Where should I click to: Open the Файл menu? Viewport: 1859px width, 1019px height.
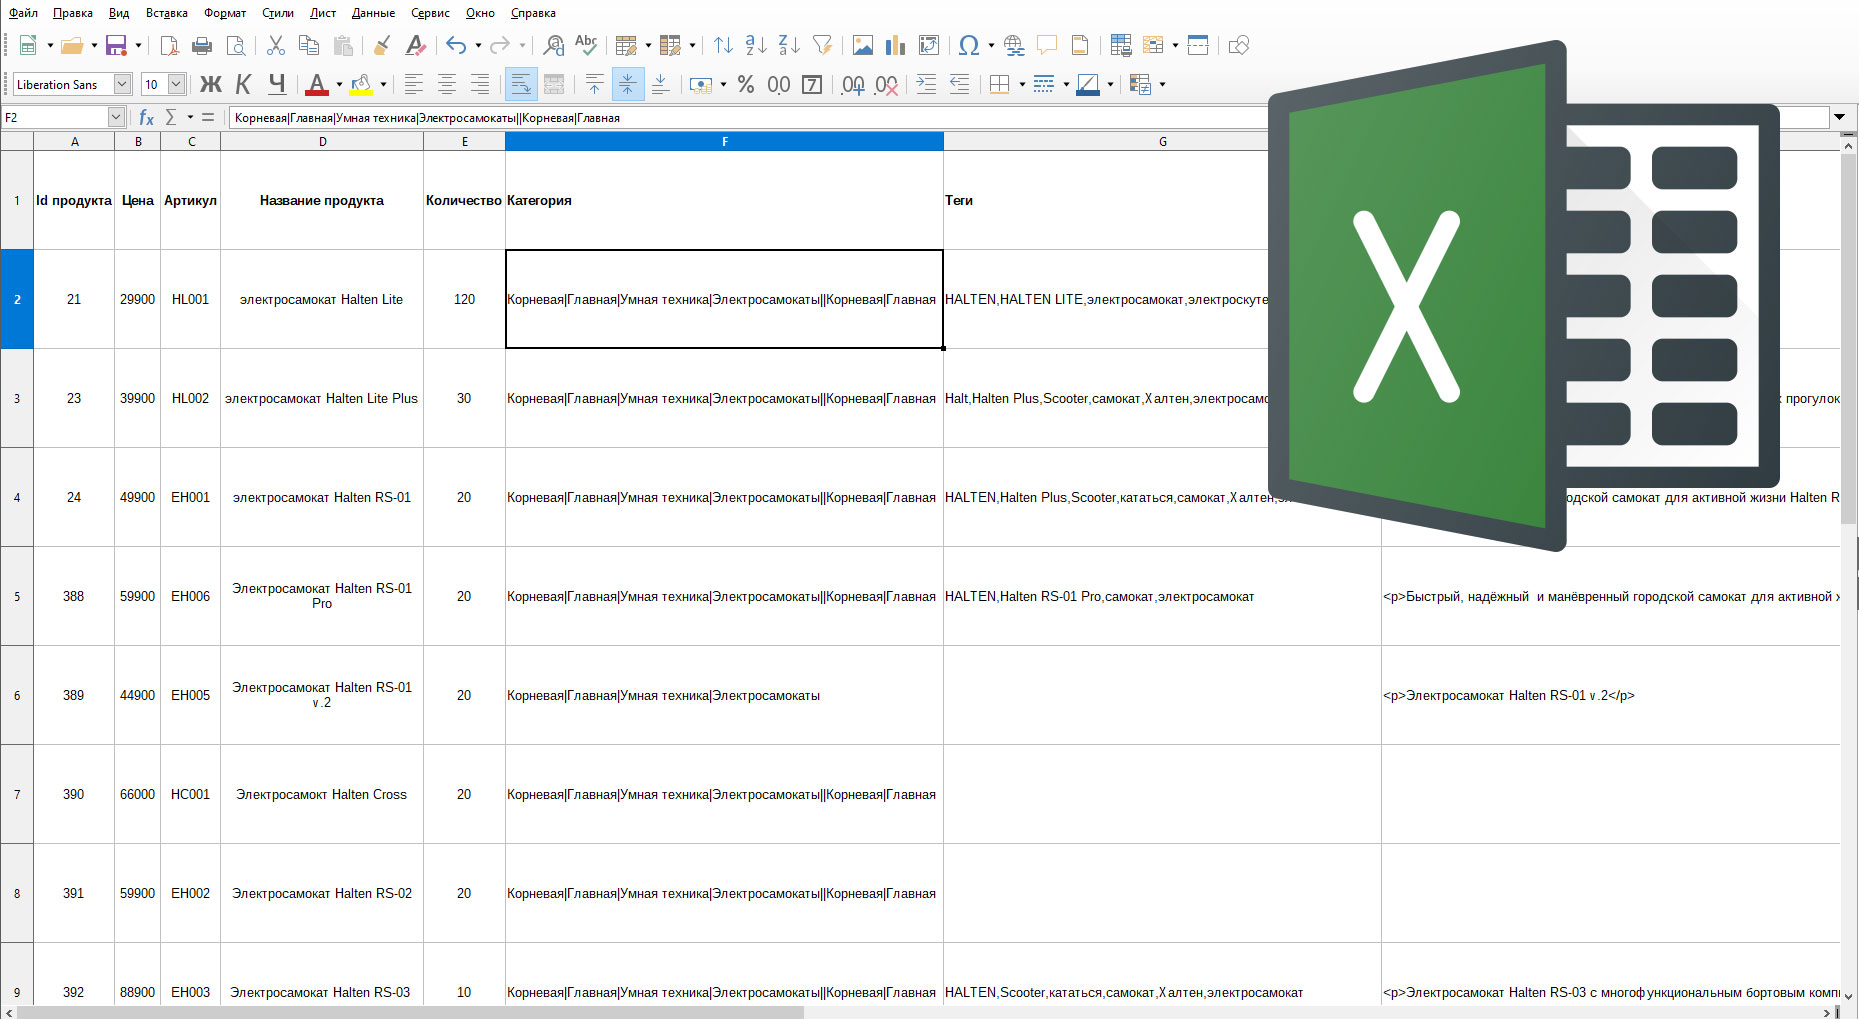coord(23,13)
